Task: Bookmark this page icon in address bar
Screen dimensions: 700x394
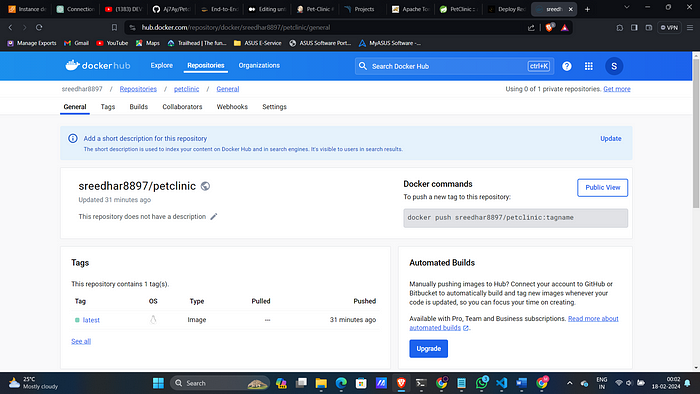Action: (x=114, y=27)
